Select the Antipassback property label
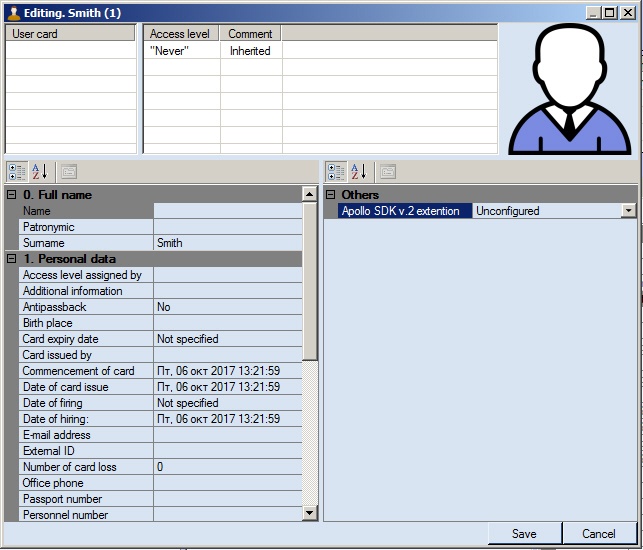 click(x=86, y=307)
